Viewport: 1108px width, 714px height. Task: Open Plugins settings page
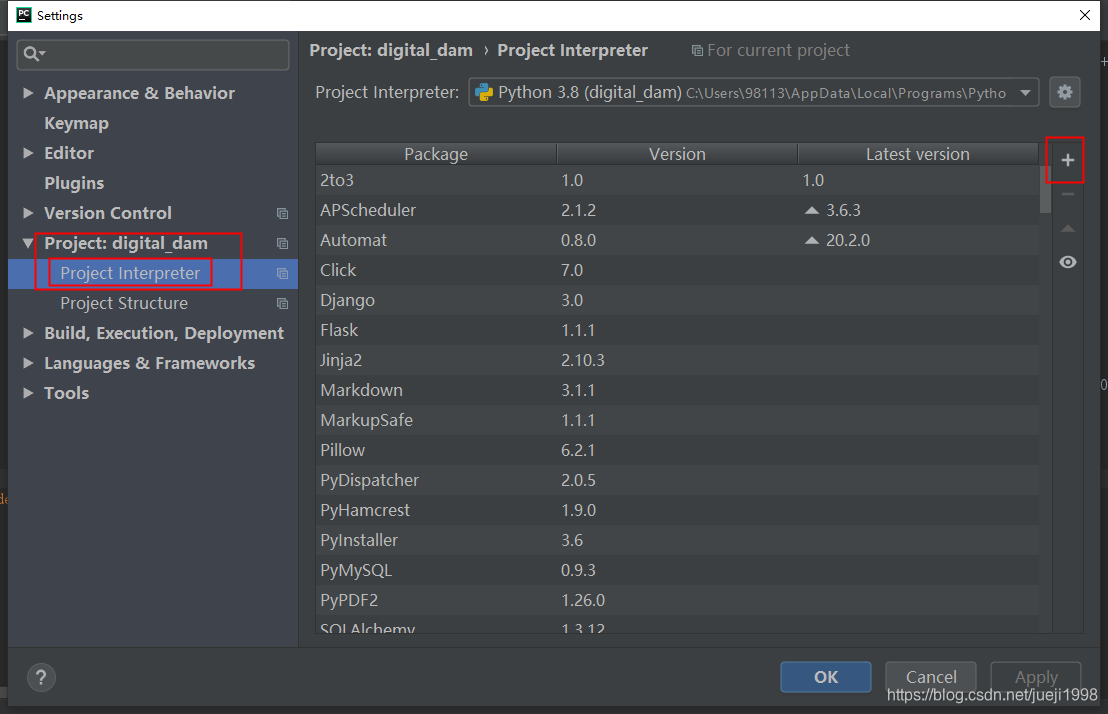[74, 183]
